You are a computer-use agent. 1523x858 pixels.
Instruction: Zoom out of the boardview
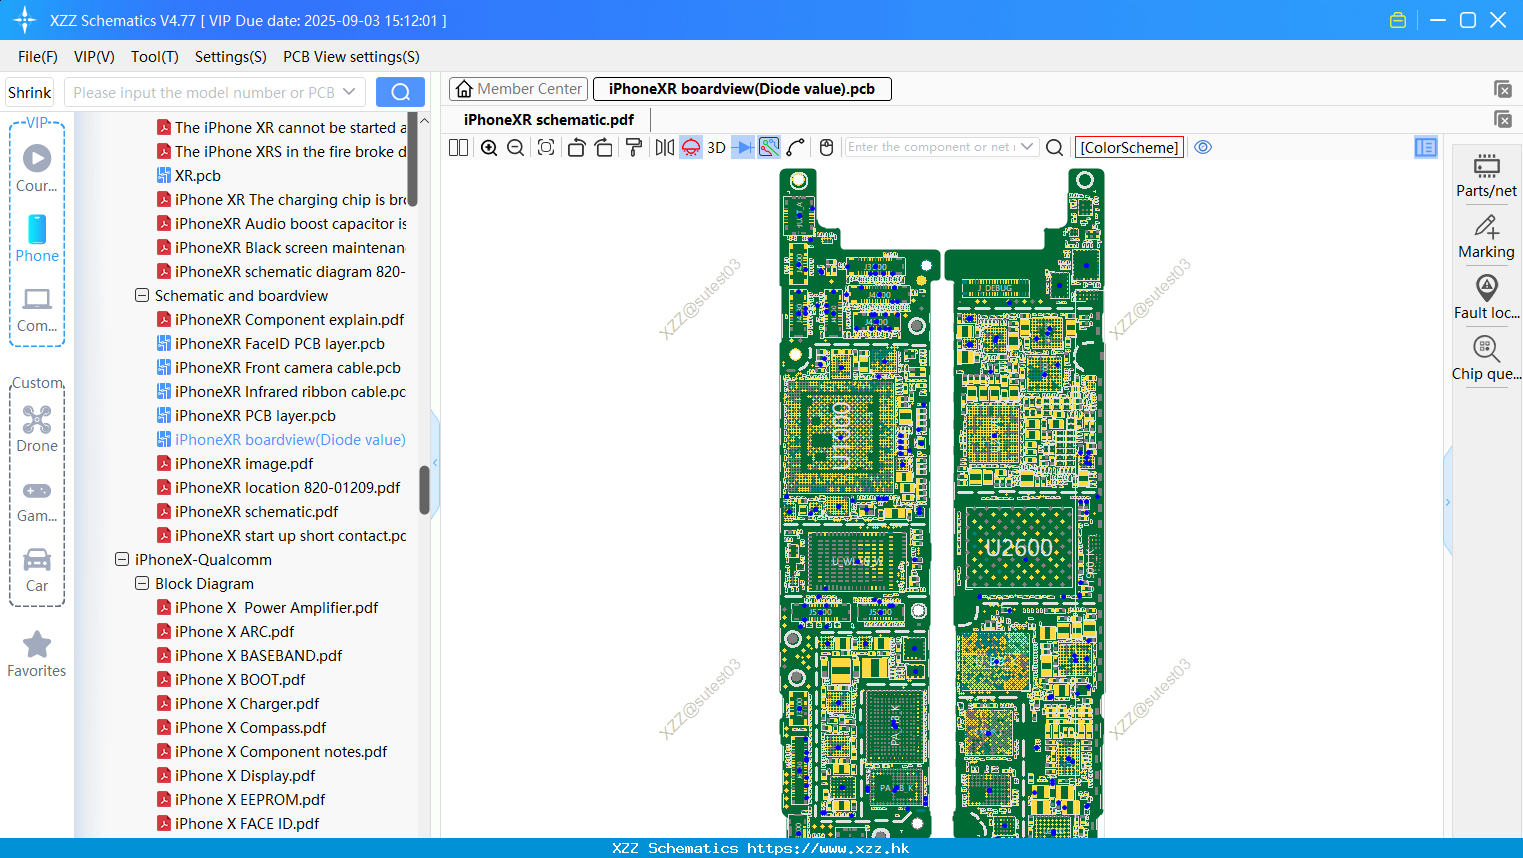[516, 147]
